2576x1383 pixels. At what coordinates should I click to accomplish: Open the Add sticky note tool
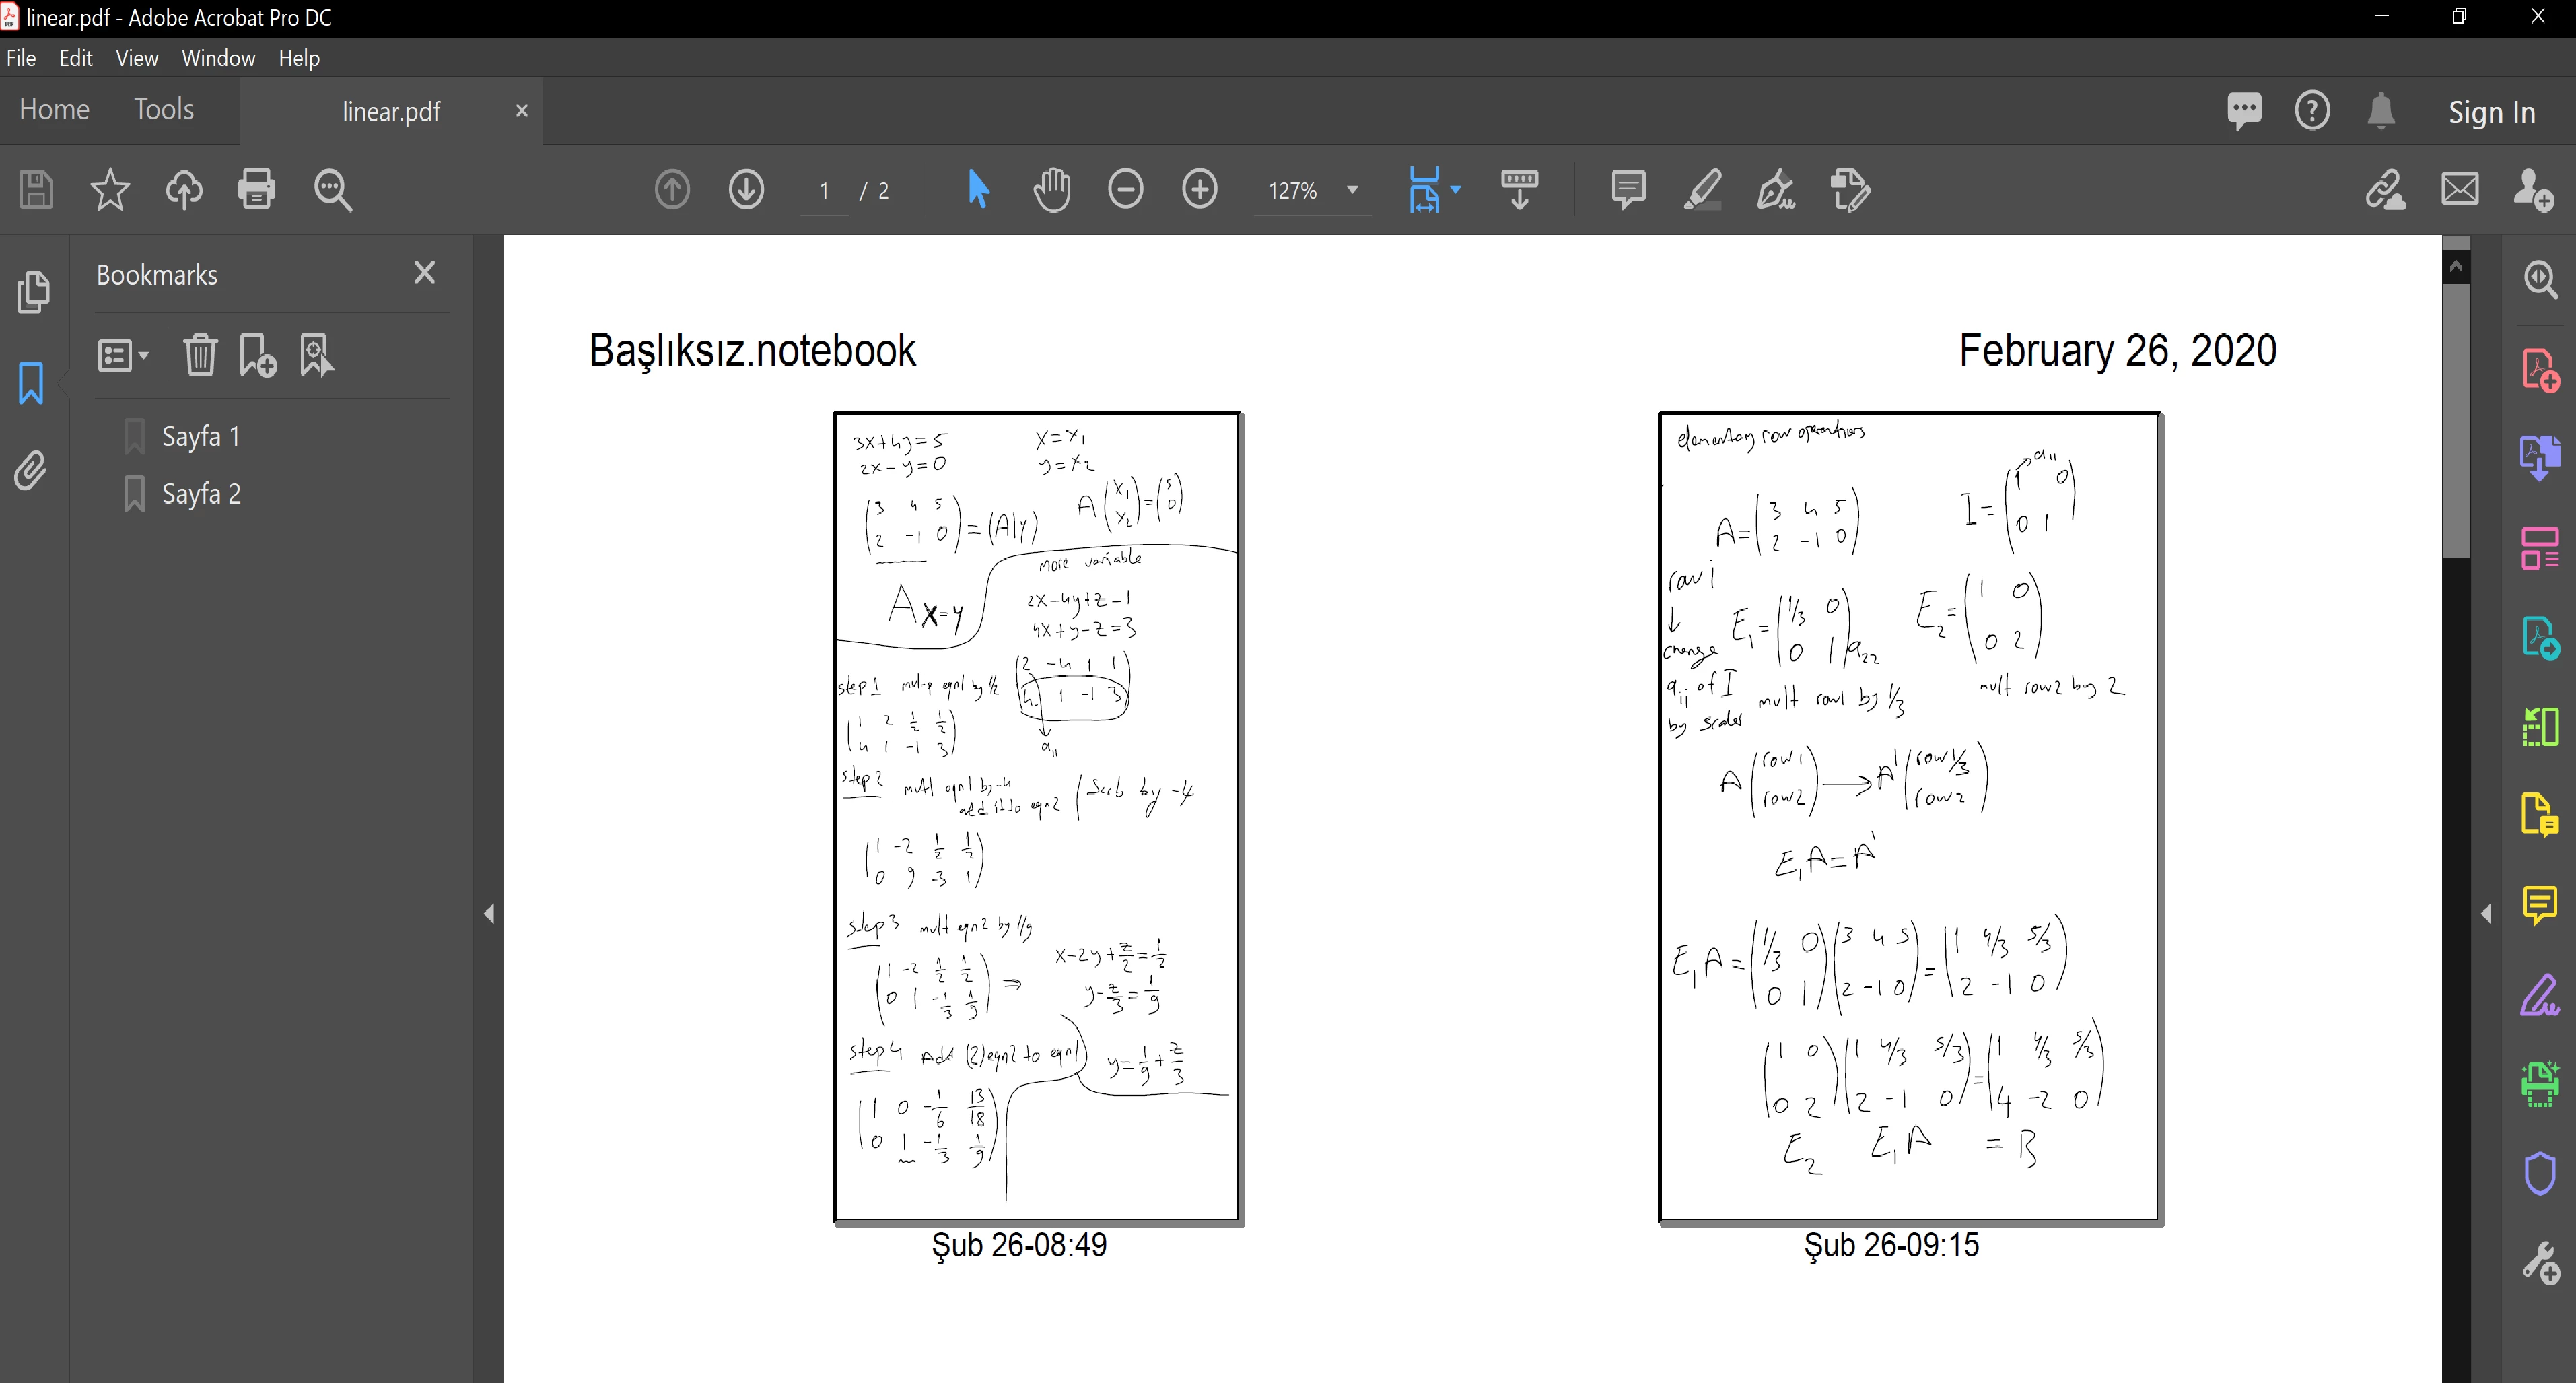(1628, 189)
